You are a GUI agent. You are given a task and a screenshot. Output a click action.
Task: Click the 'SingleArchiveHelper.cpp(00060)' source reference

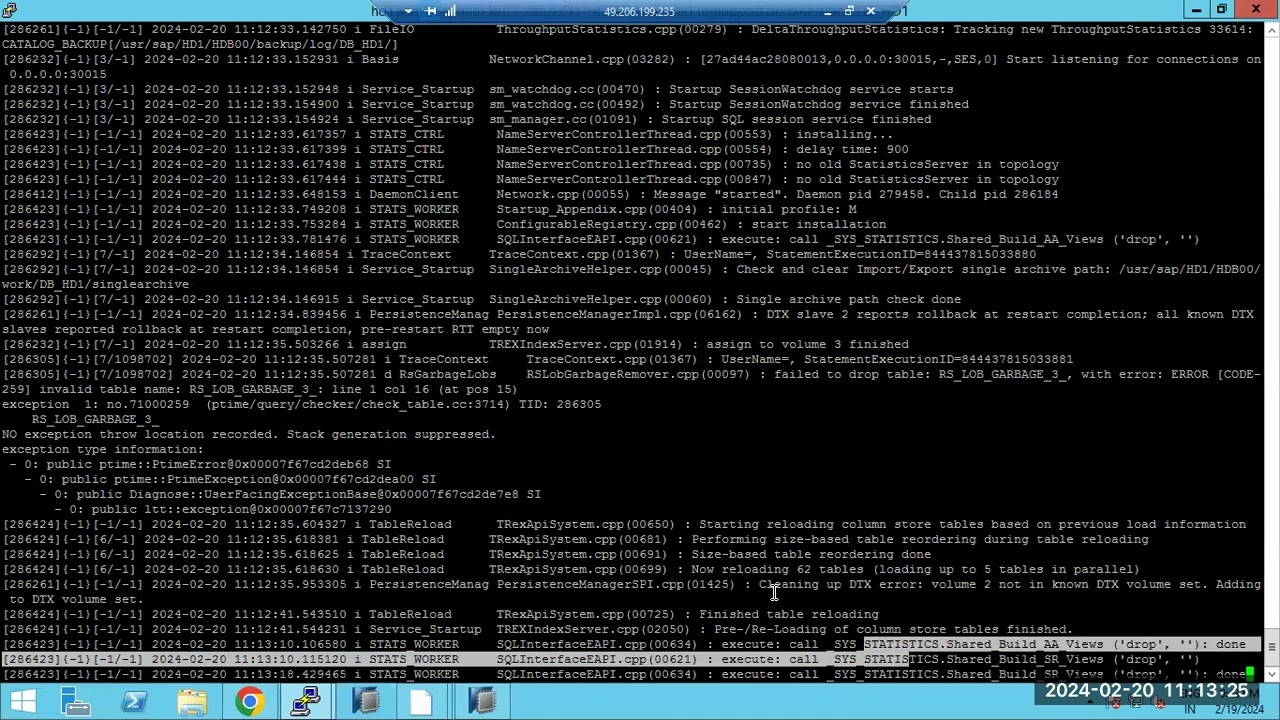600,299
